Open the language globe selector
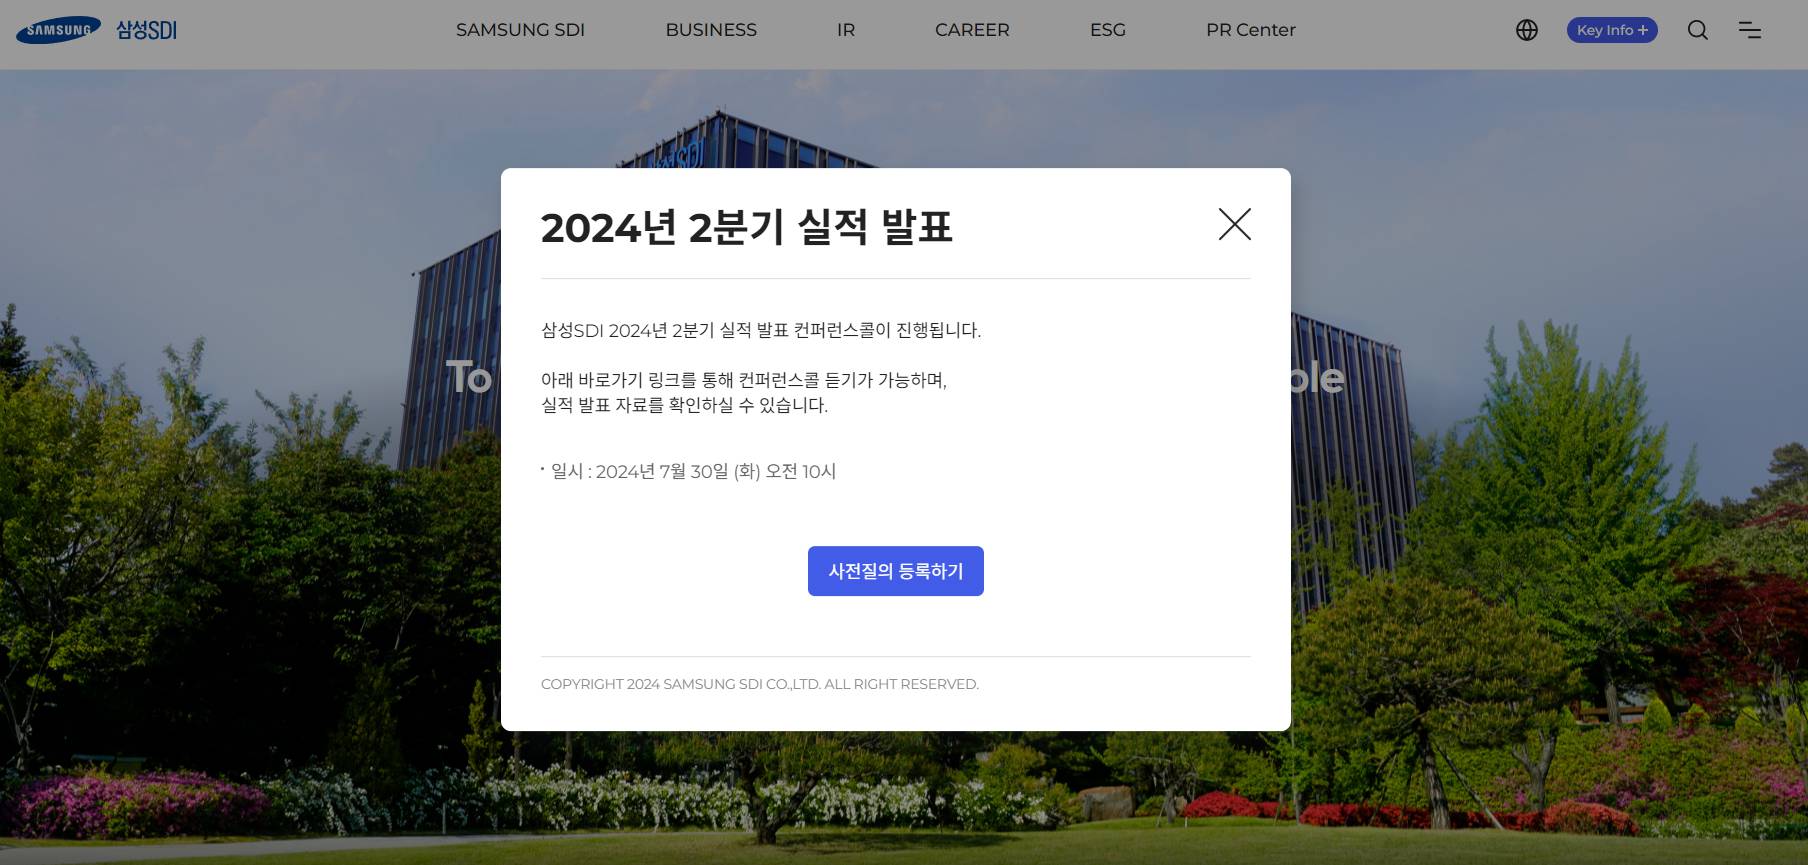This screenshot has height=865, width=1808. coord(1527,30)
